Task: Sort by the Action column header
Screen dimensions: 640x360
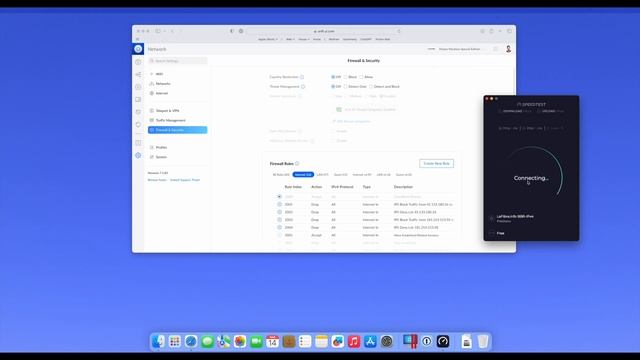Action: coord(316,187)
